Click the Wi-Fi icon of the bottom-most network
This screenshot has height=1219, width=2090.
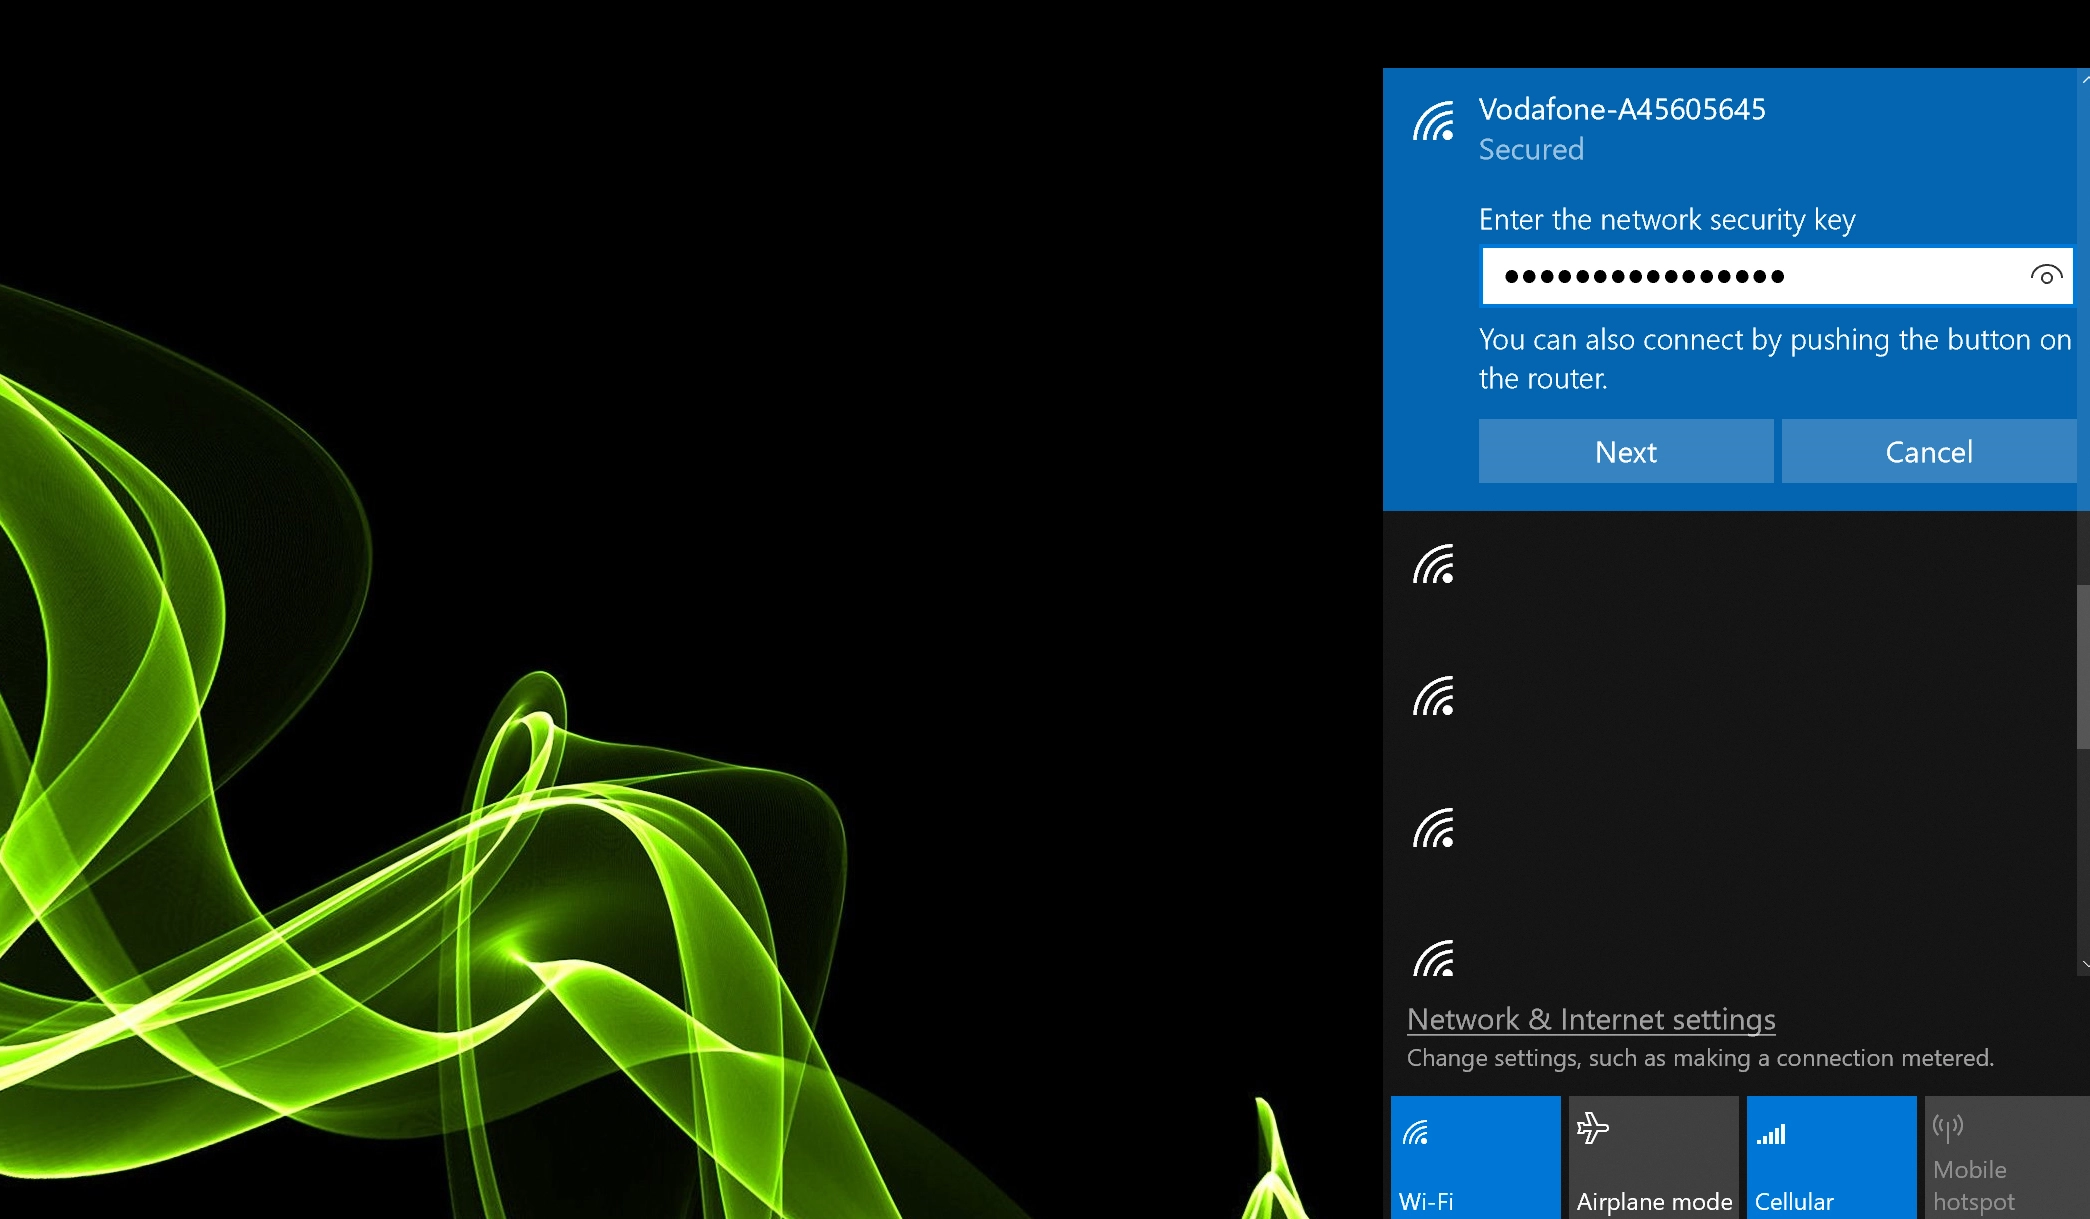(x=1435, y=958)
